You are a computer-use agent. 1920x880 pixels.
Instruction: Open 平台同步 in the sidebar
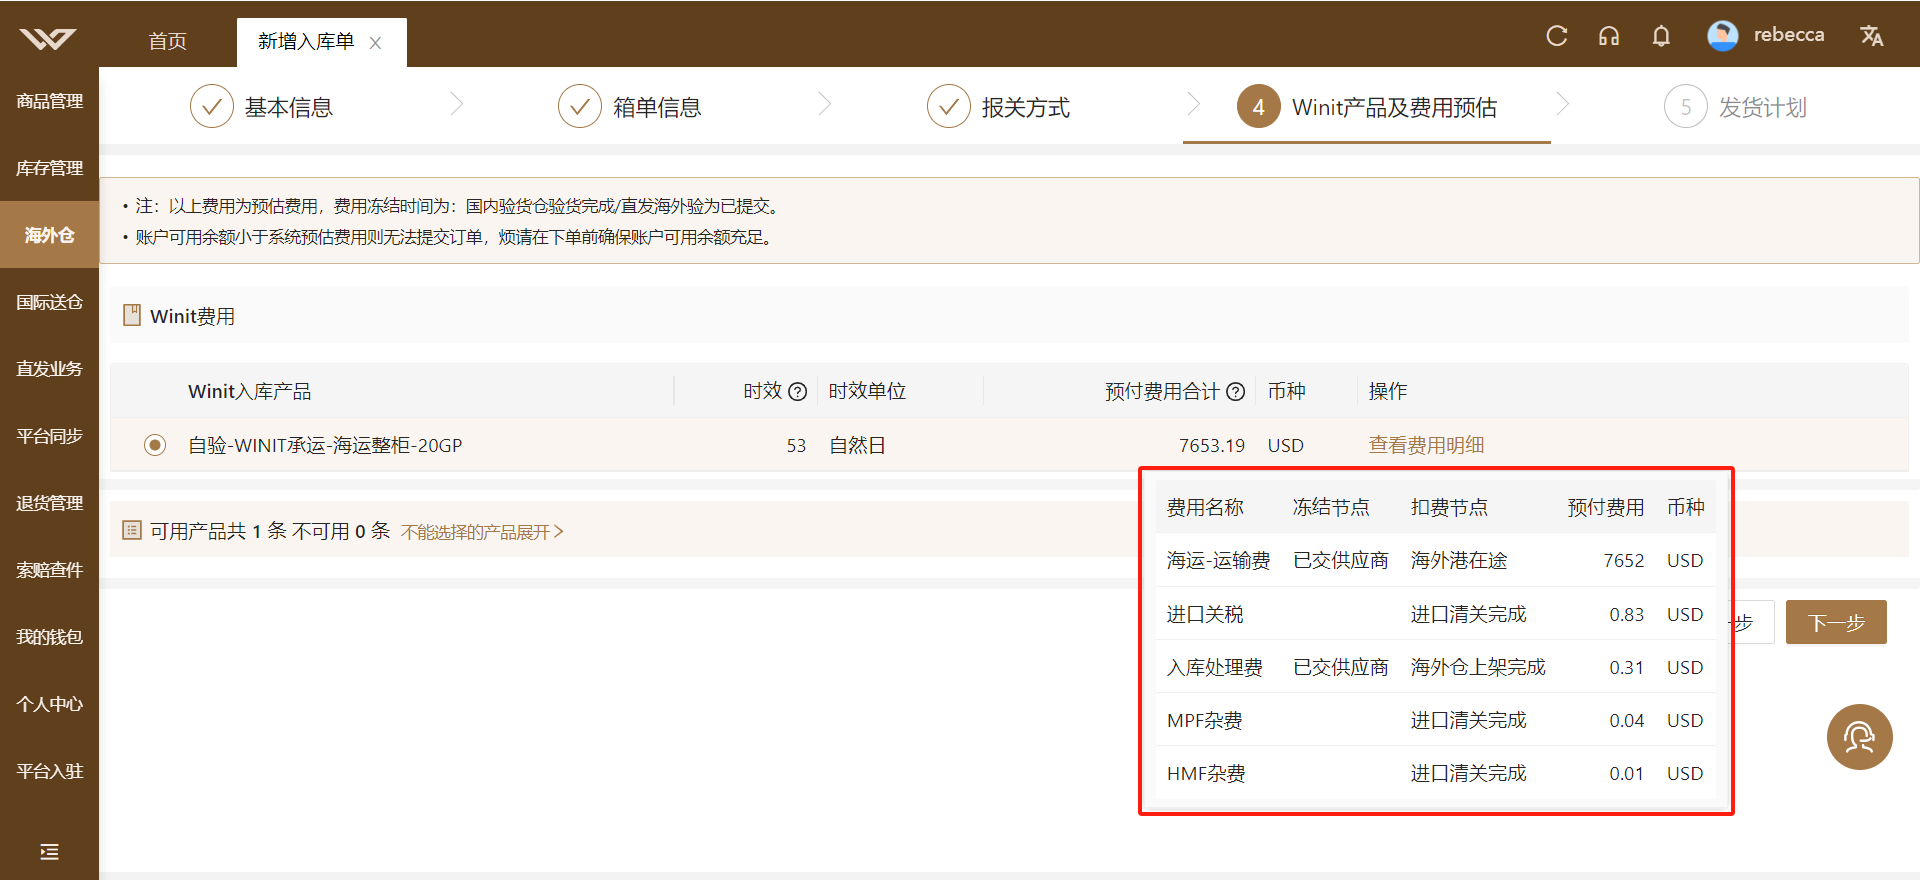tap(49, 436)
